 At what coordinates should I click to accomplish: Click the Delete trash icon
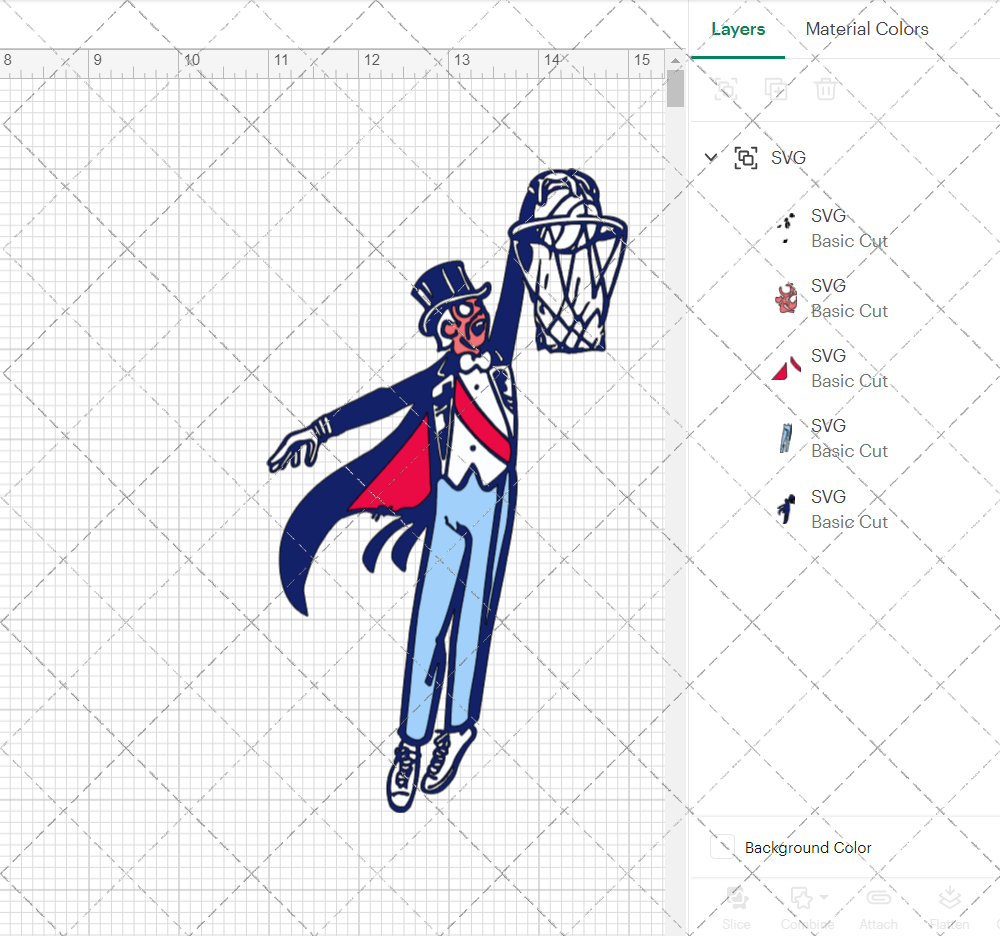click(x=825, y=89)
